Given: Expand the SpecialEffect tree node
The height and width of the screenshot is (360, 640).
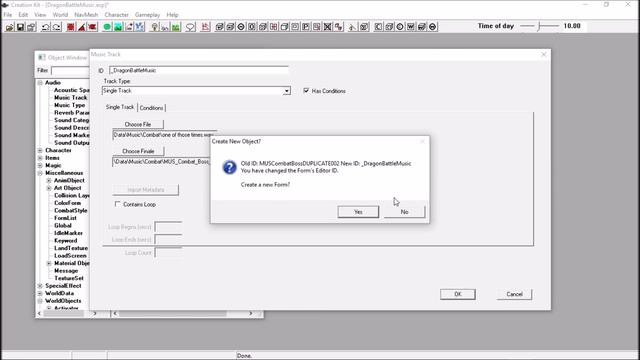Looking at the screenshot, I should [x=40, y=286].
